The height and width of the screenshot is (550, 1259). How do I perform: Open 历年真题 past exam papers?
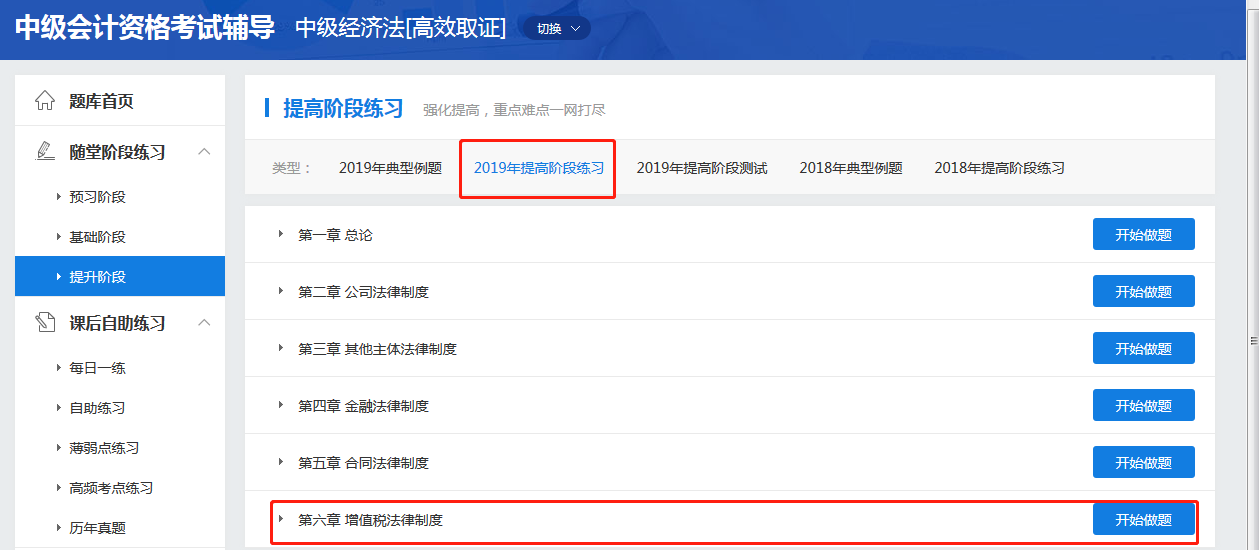tap(97, 528)
